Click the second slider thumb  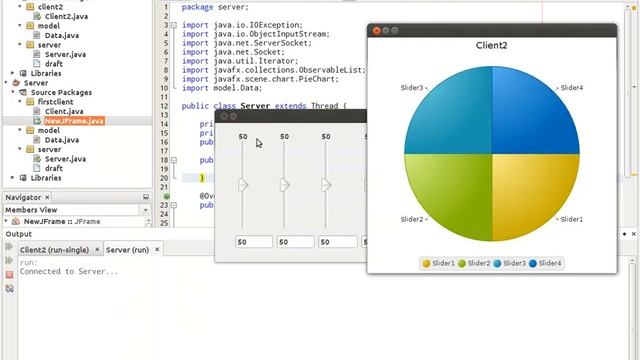click(284, 185)
